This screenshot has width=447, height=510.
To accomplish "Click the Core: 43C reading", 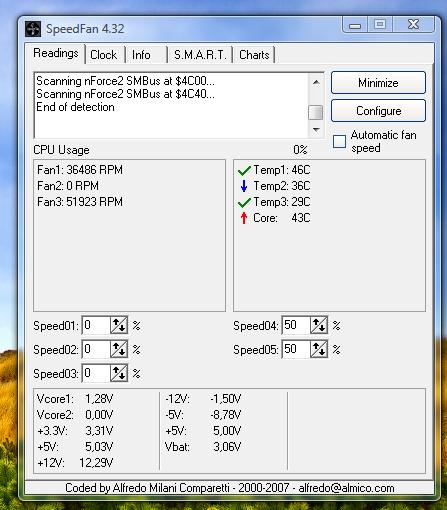I will pos(282,218).
